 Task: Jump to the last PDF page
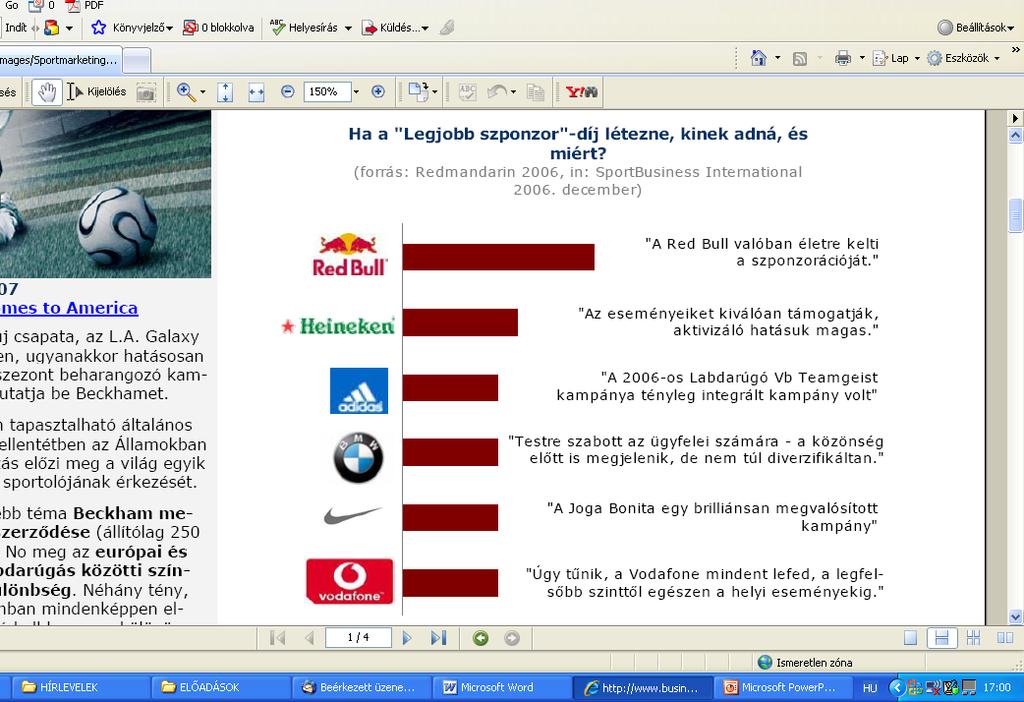(439, 638)
